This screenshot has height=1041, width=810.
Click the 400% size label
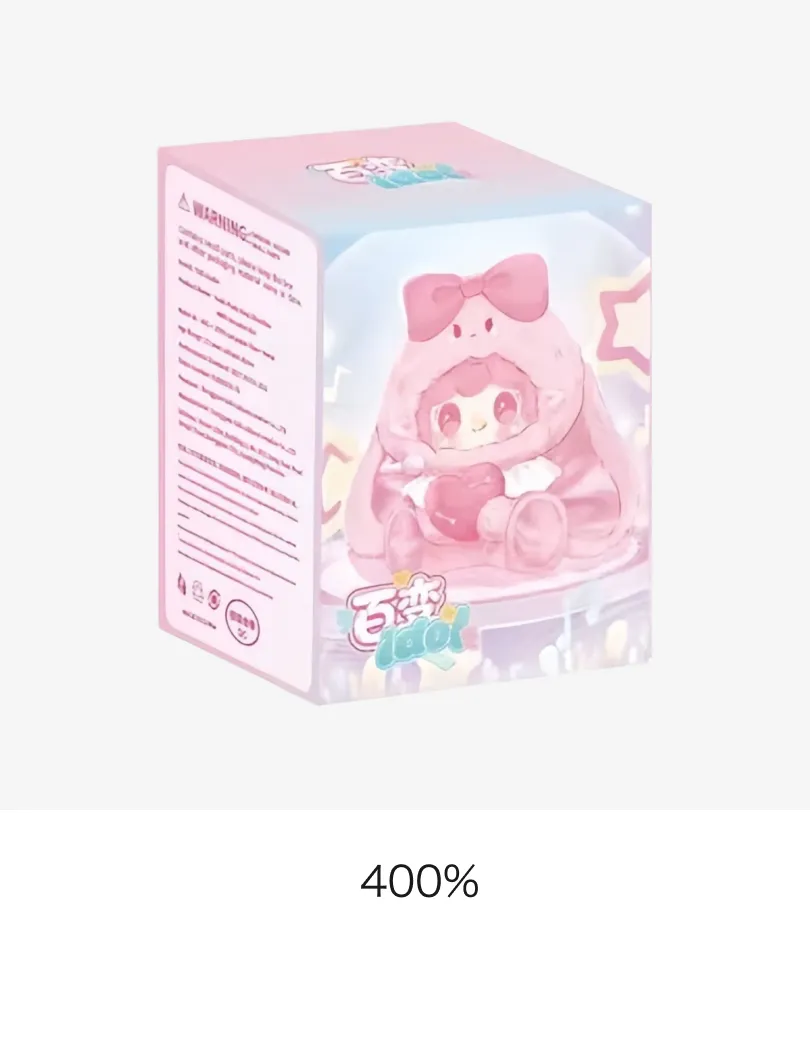[419, 881]
